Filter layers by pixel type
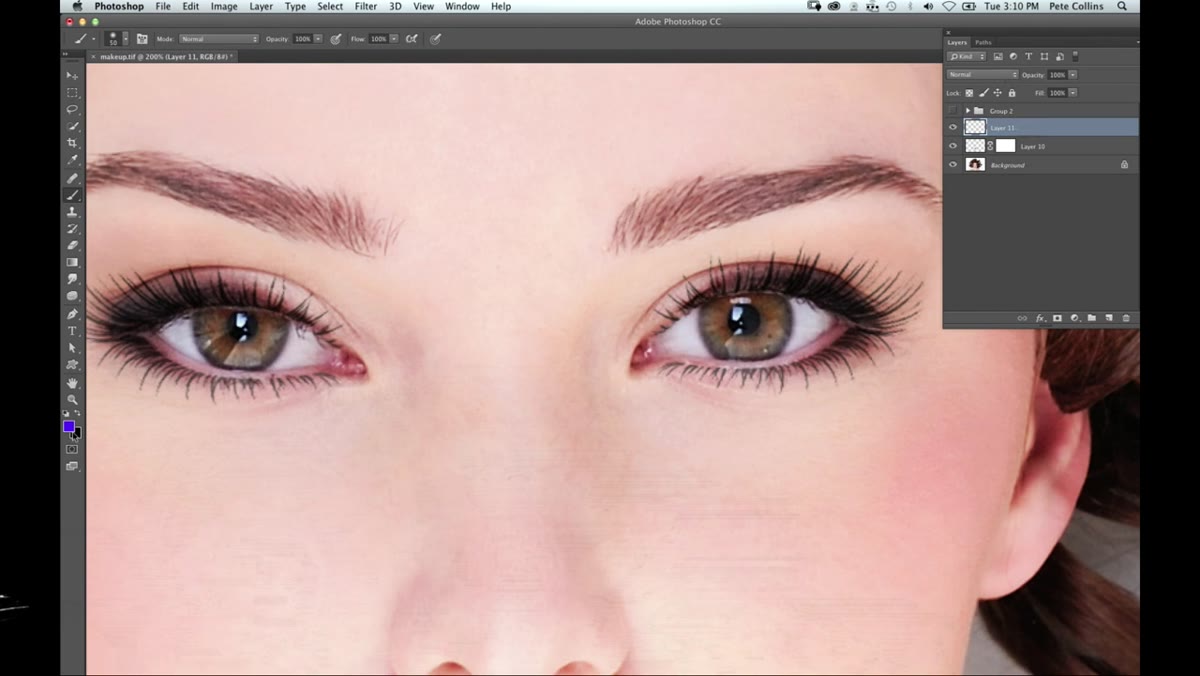The width and height of the screenshot is (1200, 676). [998, 57]
